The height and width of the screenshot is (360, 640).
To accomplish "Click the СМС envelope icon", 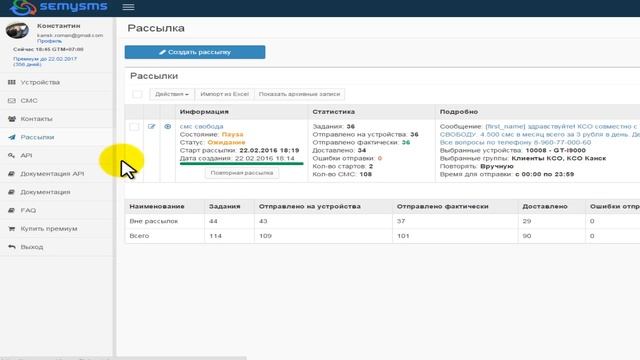I will pos(12,101).
